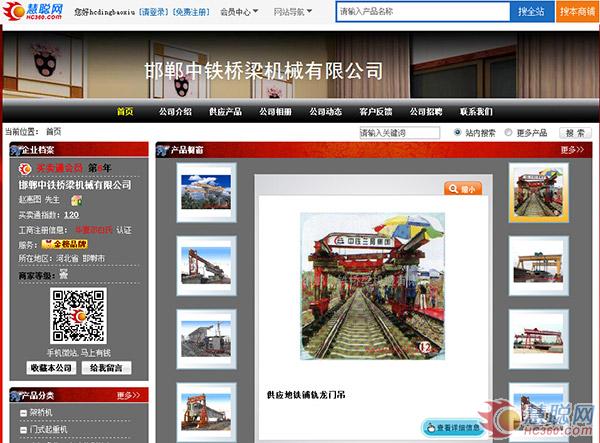Click the 搜本商铺 button

tap(577, 11)
